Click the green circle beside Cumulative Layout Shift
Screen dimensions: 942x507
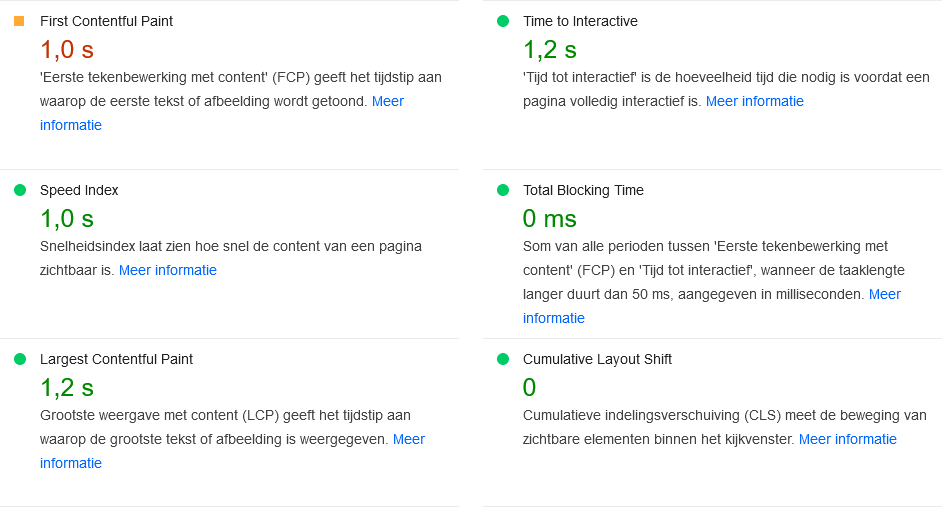(503, 359)
